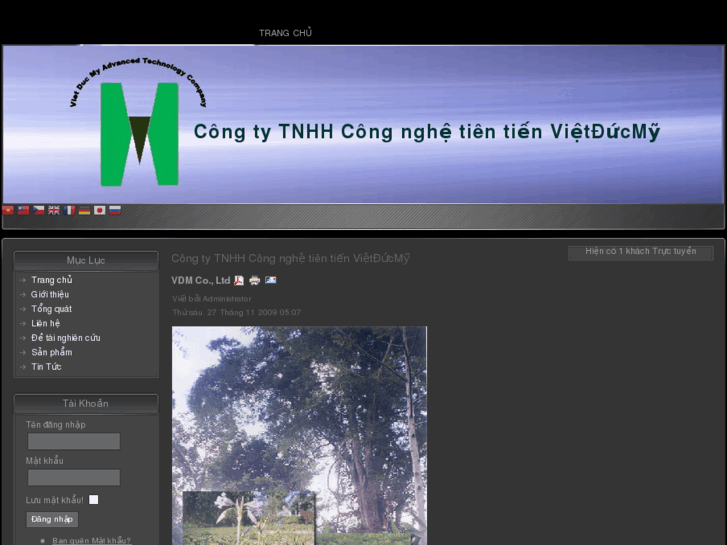
Task: Click the Mật khẩu input field
Action: 74,477
